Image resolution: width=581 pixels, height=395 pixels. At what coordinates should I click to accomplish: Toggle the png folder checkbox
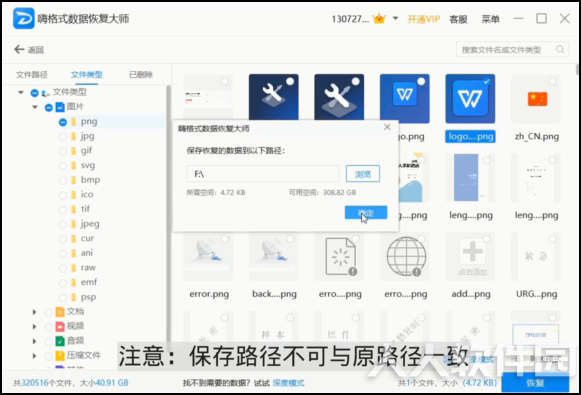63,122
